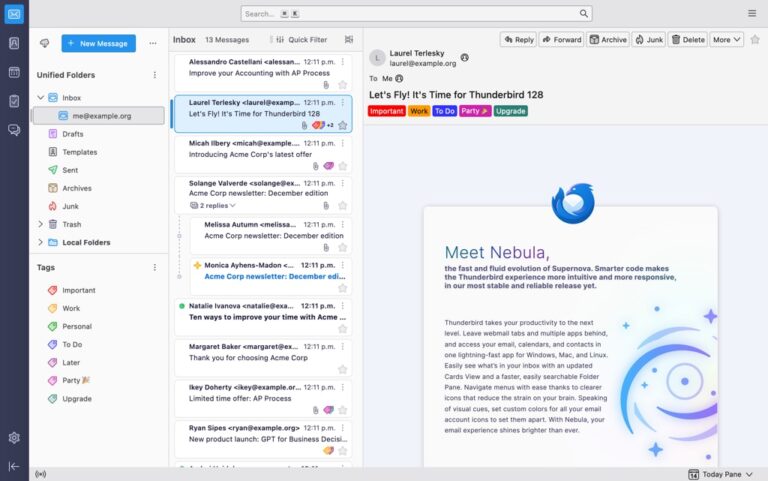768x481 pixels.
Task: Toggle the Quick Filter bar
Action: click(x=301, y=40)
